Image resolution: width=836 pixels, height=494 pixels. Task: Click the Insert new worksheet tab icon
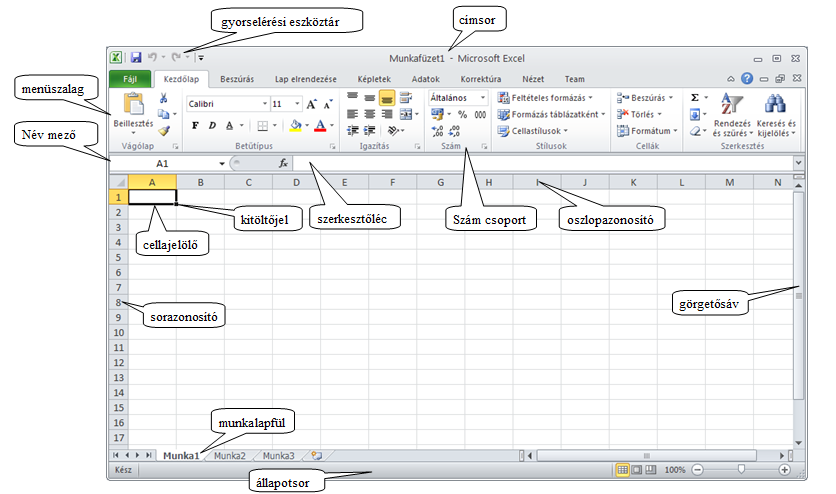click(317, 456)
